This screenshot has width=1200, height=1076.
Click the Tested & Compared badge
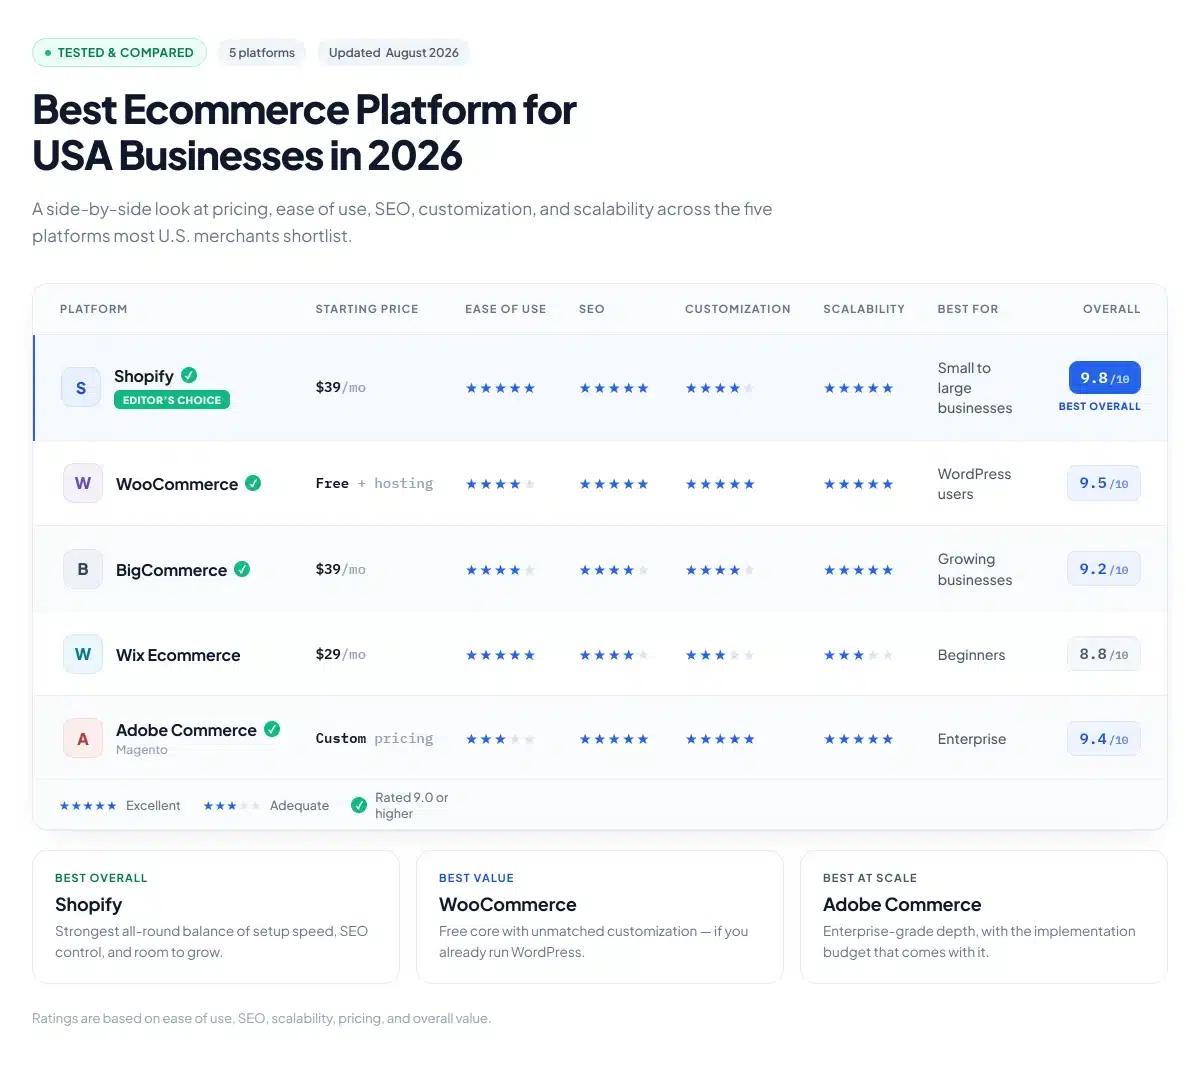[119, 53]
